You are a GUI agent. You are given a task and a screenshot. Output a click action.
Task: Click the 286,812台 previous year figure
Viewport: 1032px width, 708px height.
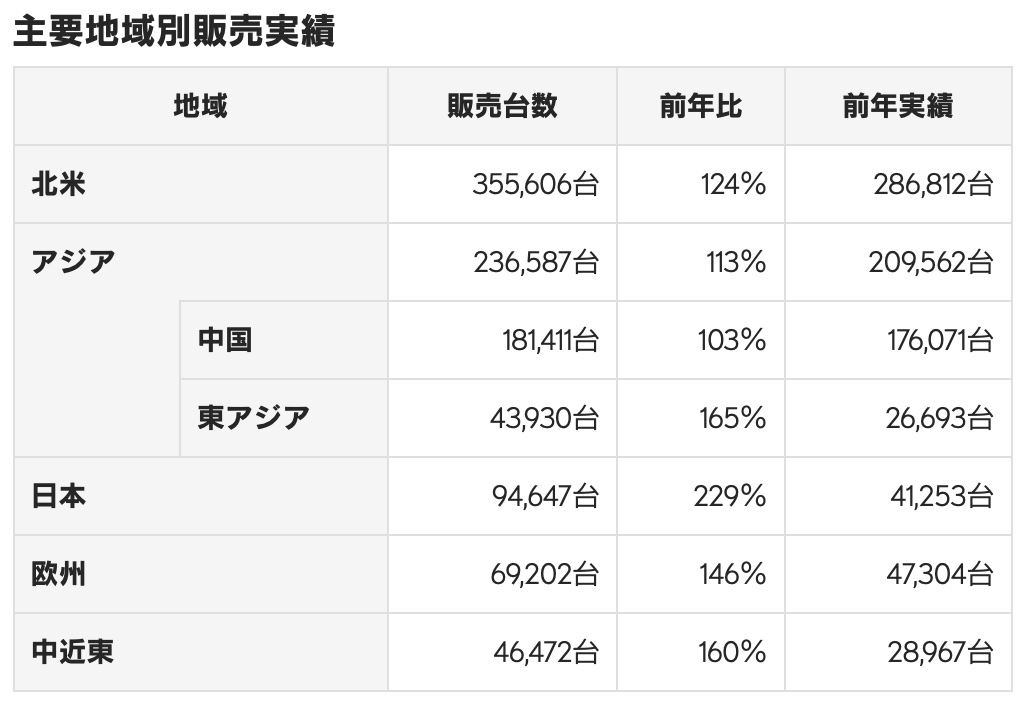pos(933,184)
